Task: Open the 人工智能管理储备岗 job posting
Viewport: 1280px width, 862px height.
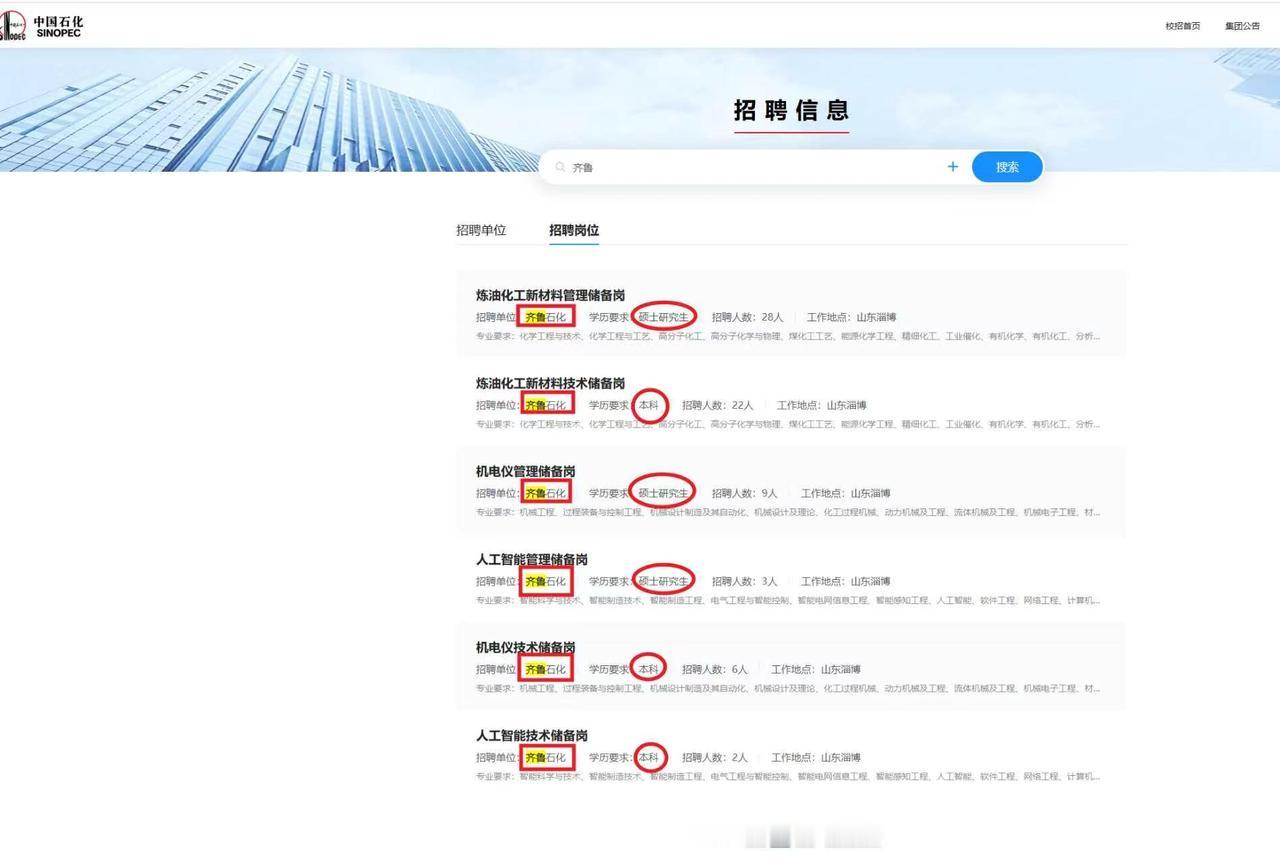Action: point(532,559)
